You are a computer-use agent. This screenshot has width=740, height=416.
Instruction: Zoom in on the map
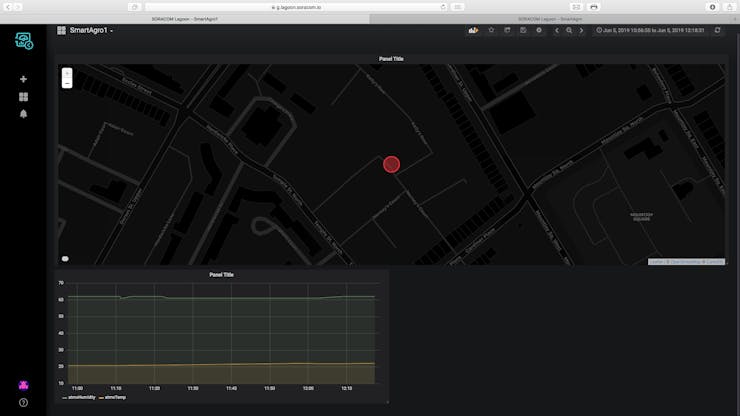pyautogui.click(x=67, y=73)
